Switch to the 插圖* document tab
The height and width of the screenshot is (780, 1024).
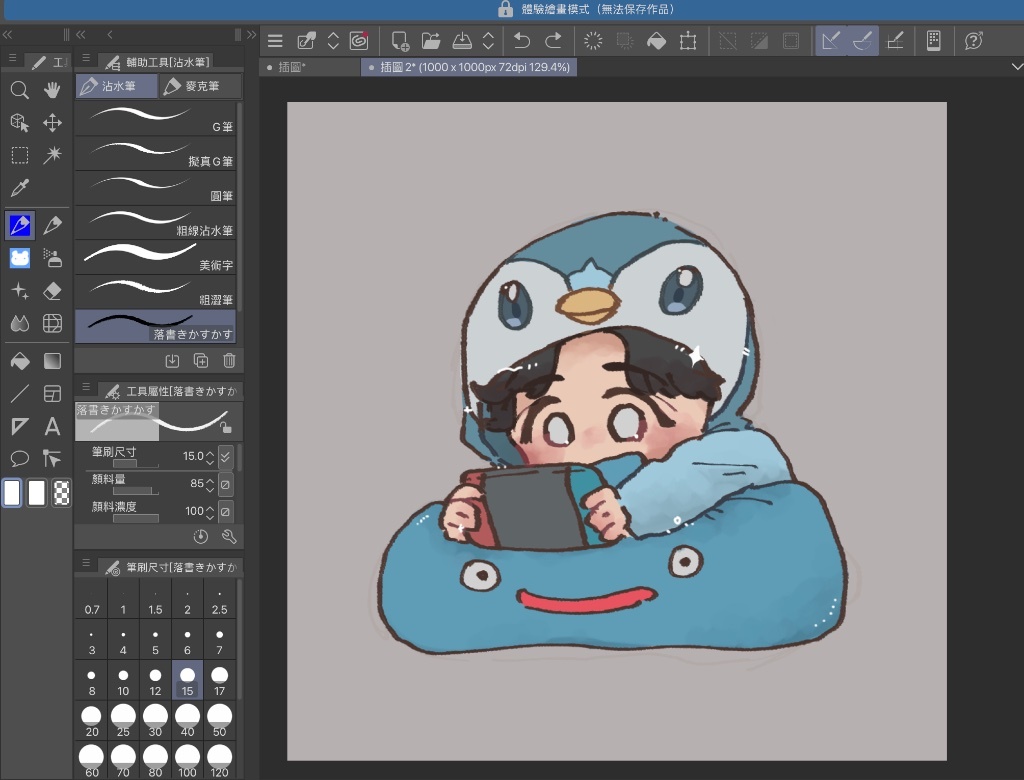click(x=310, y=67)
